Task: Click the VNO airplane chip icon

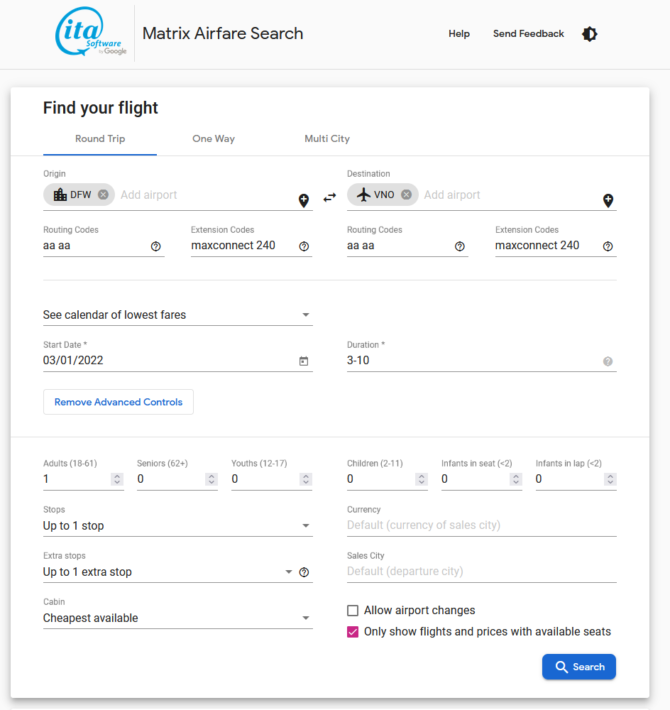Action: tap(364, 195)
